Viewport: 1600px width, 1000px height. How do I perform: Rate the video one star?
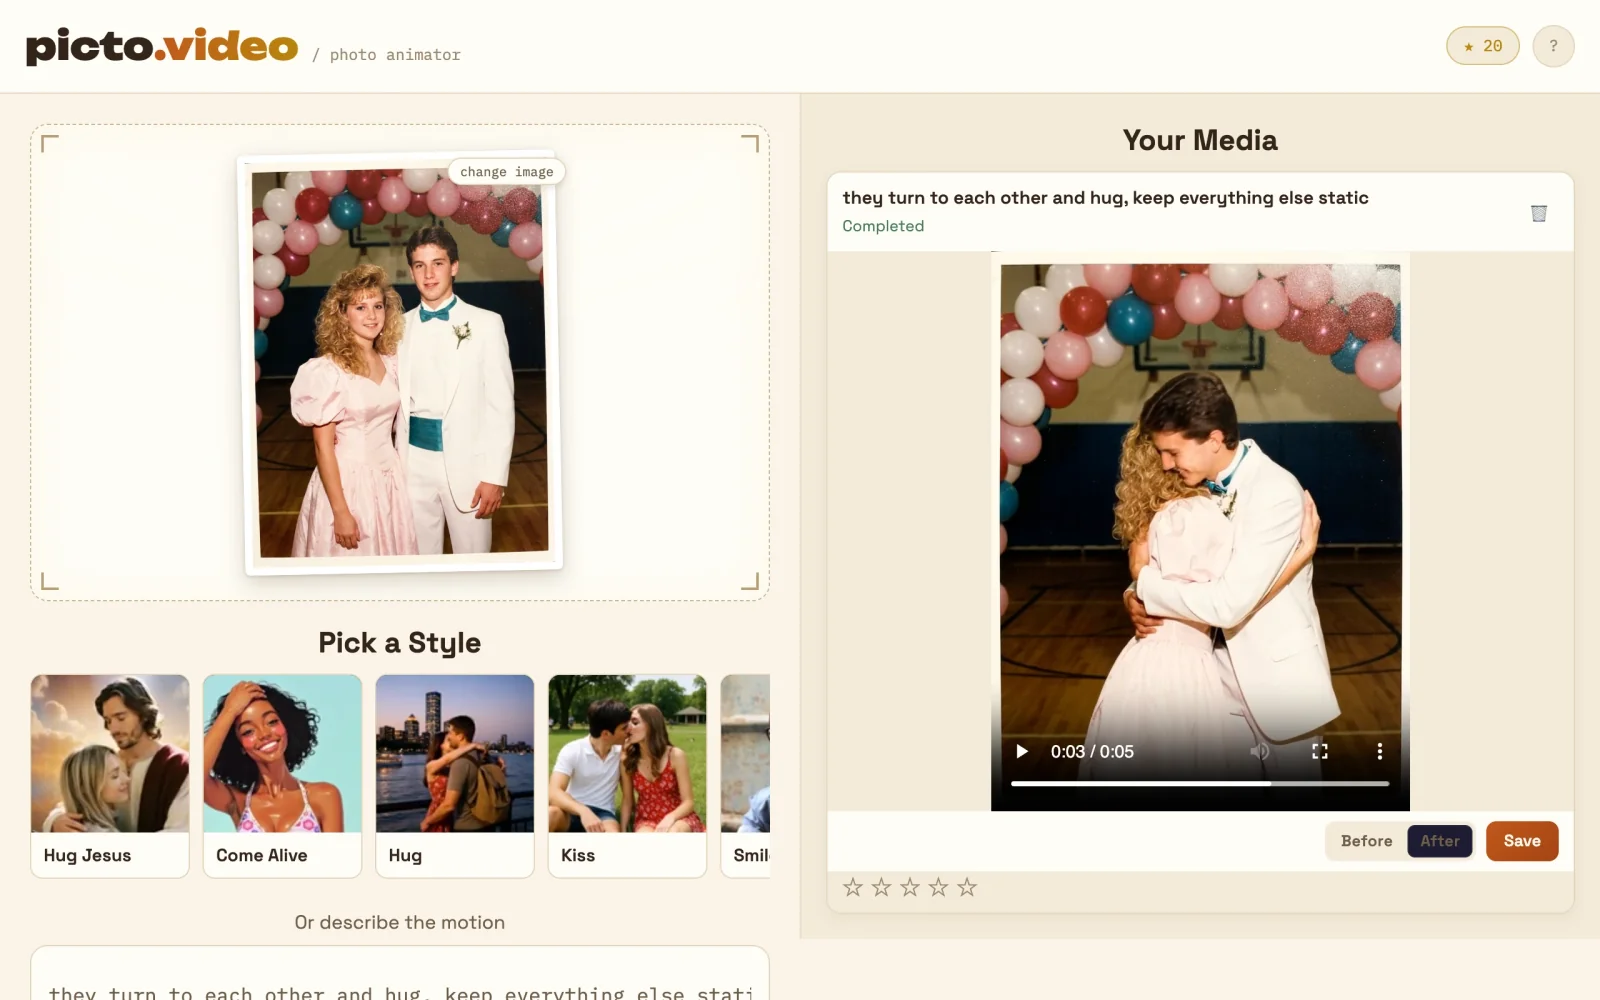click(852, 887)
